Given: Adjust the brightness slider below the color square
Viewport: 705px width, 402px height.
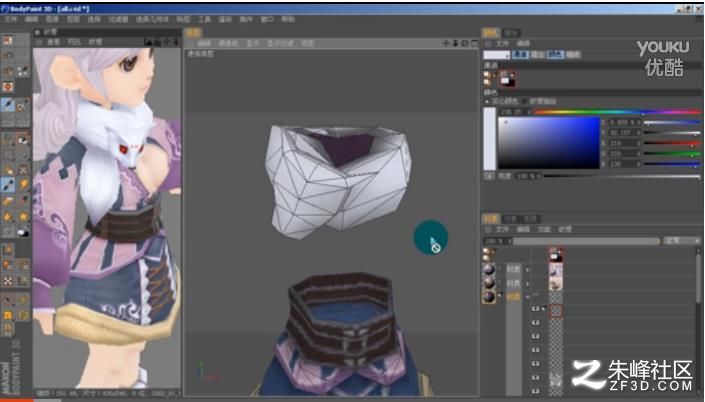Looking at the screenshot, I should coord(622,176).
